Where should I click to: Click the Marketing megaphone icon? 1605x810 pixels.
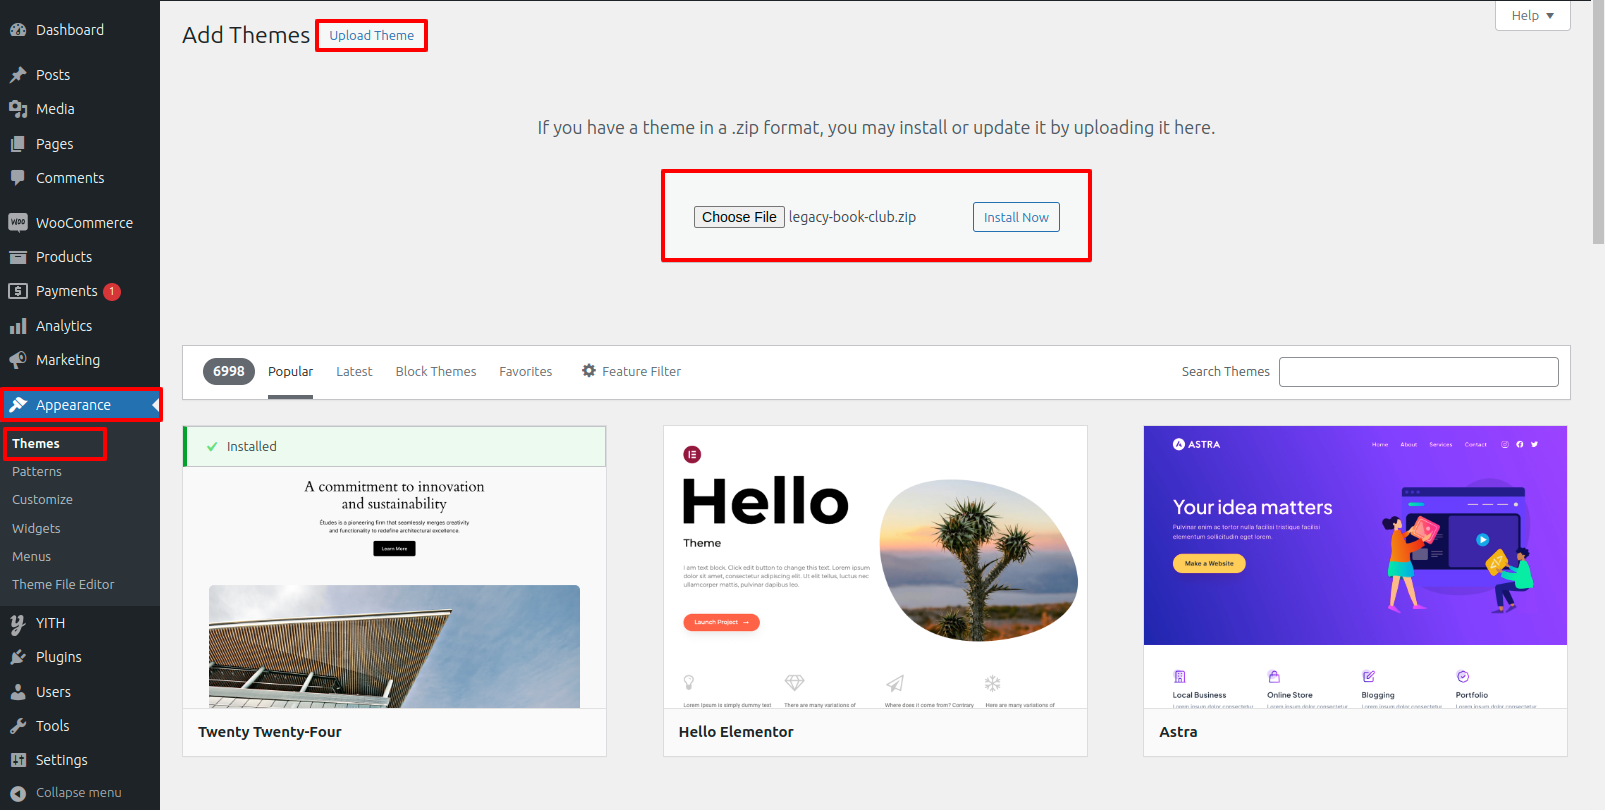pyautogui.click(x=18, y=360)
